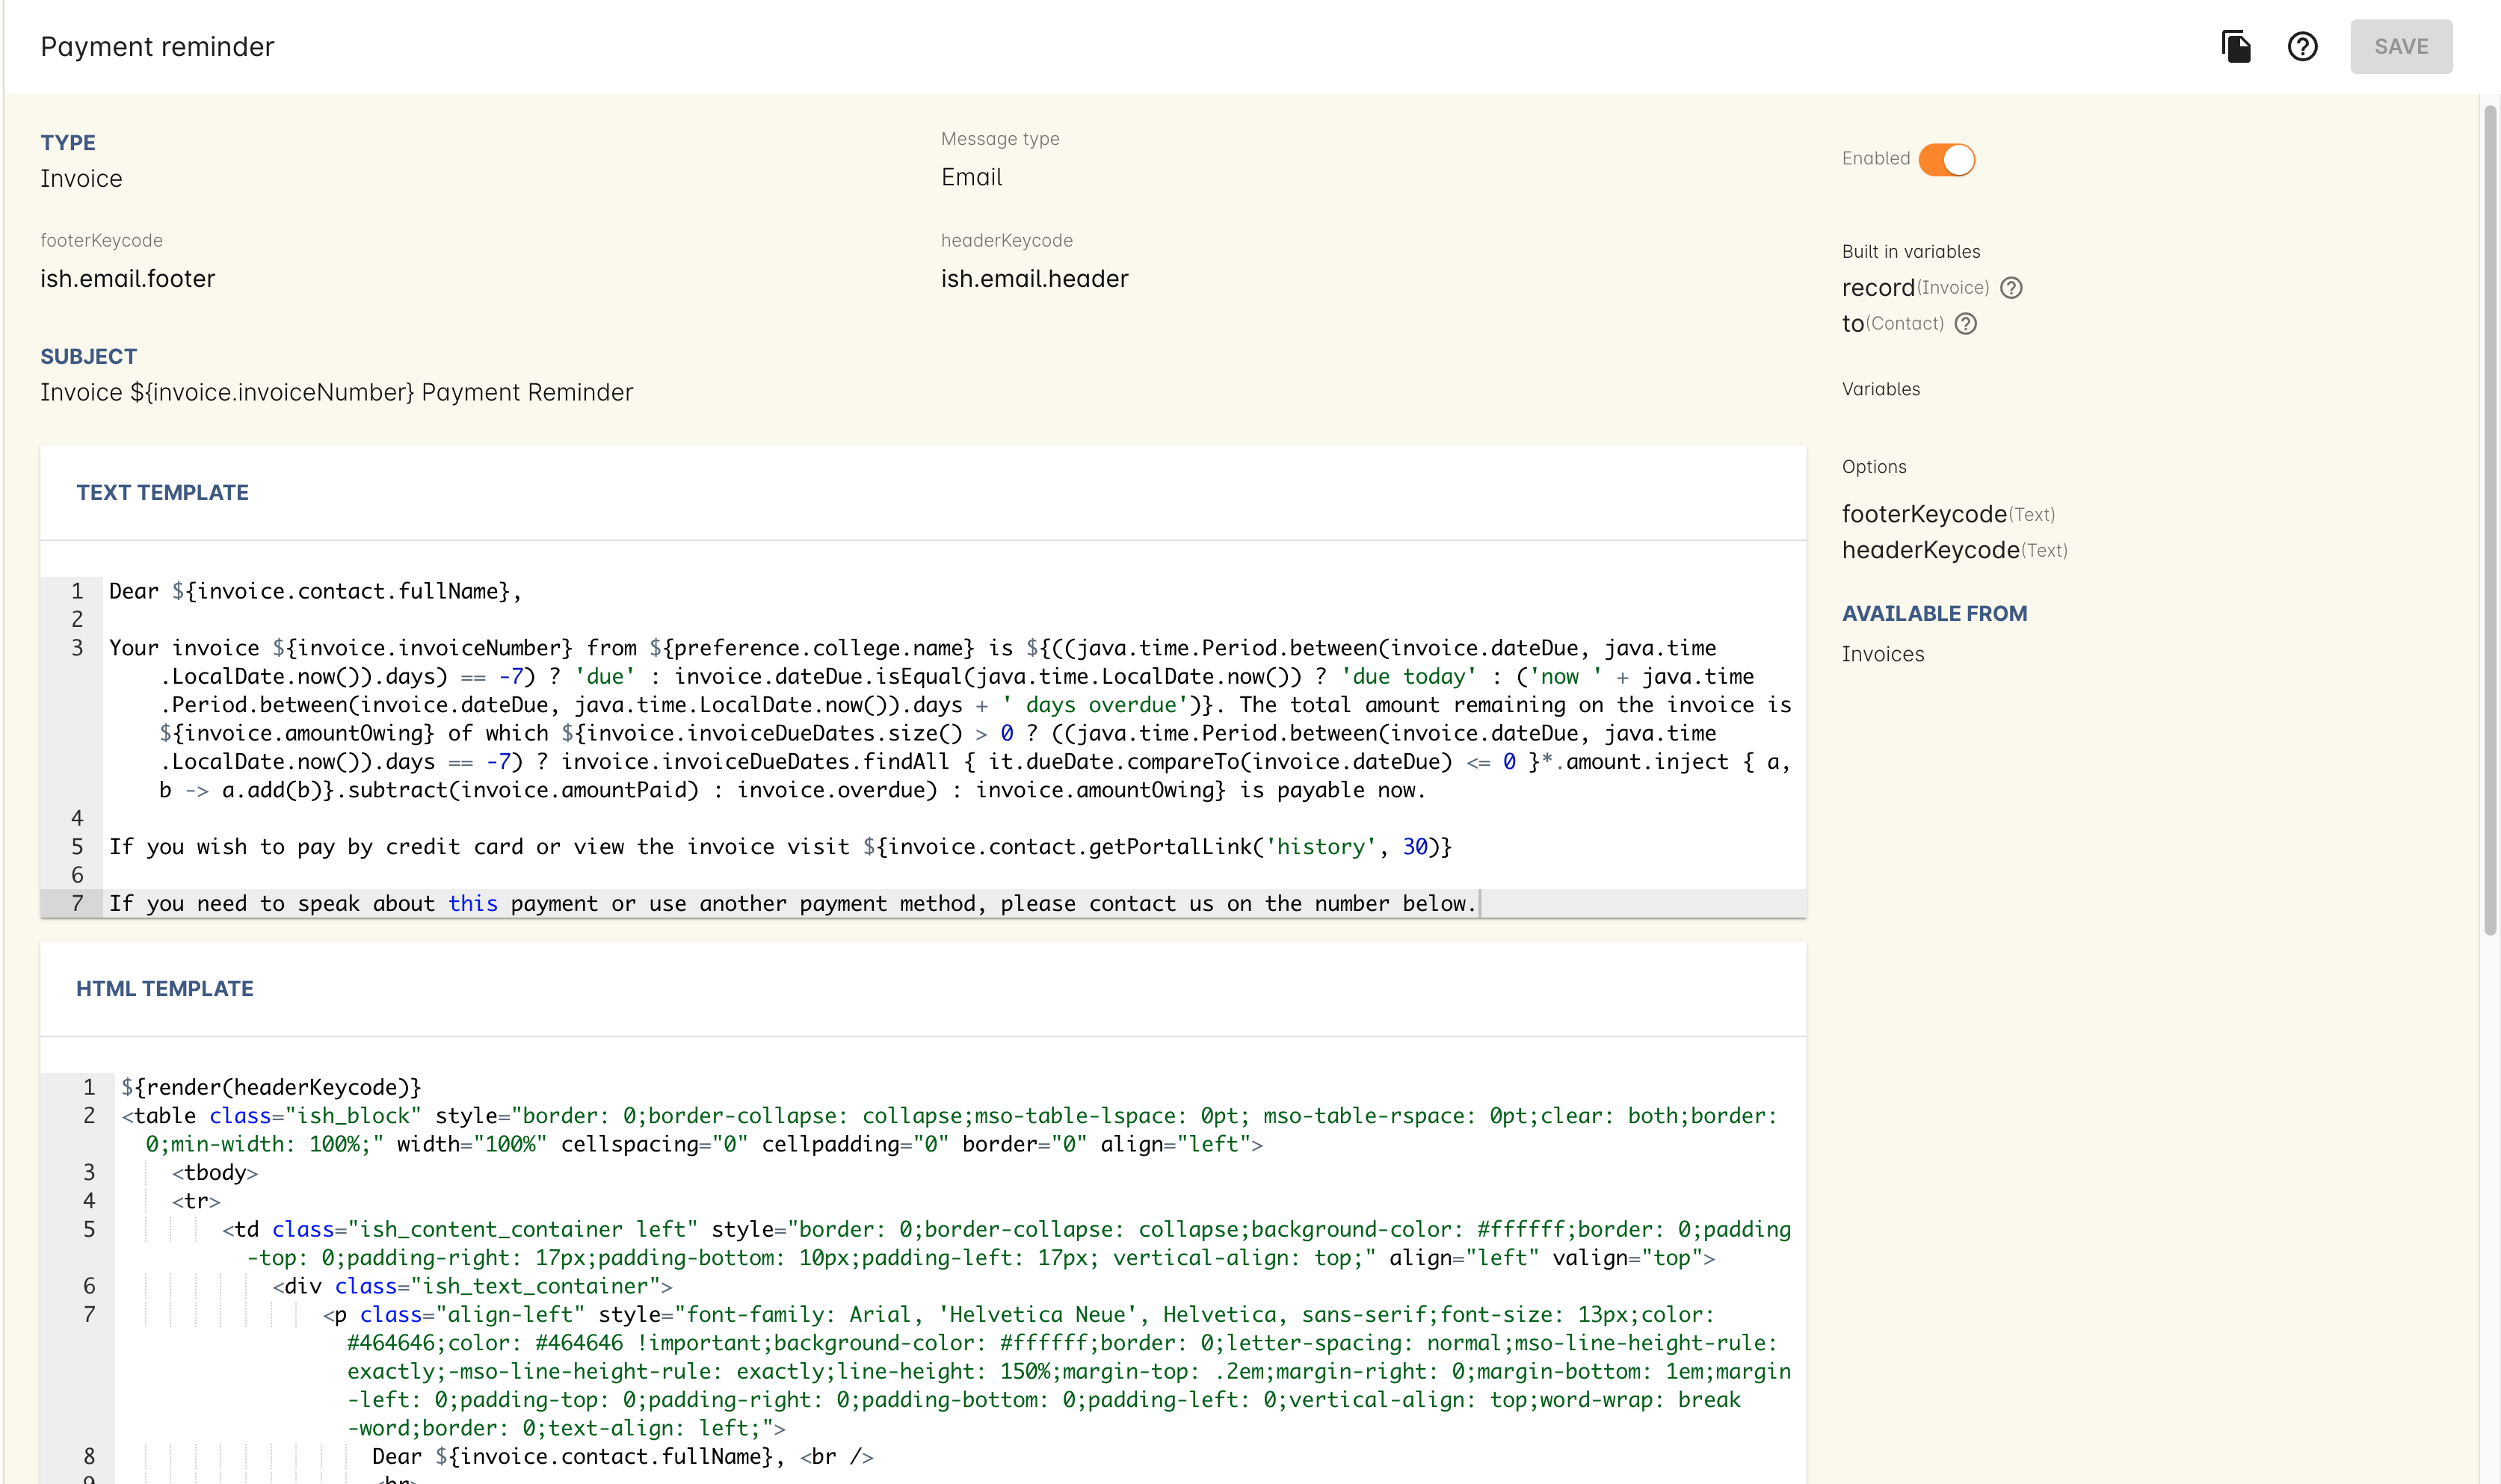Click the SAVE button

click(2400, 46)
